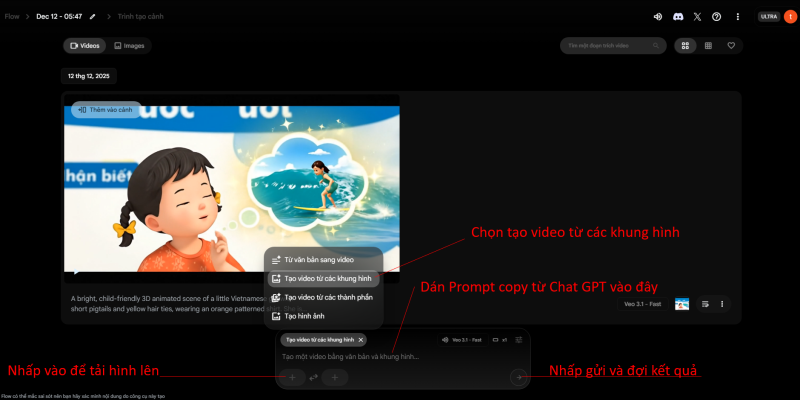800x400 pixels.
Task: Click the Flow breadcrumb link
Action: coord(11,17)
